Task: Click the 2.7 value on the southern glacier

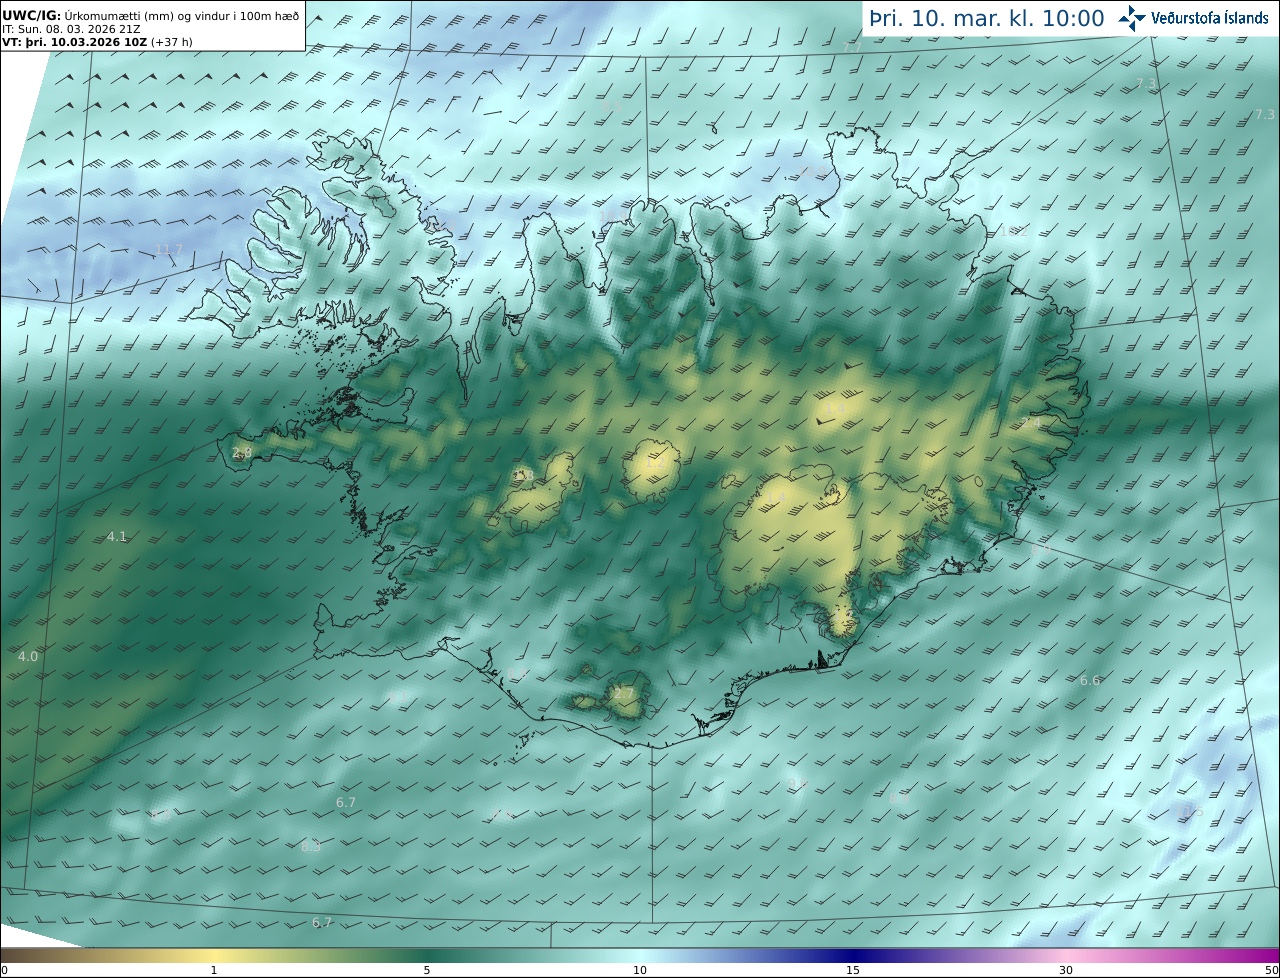Action: (624, 693)
